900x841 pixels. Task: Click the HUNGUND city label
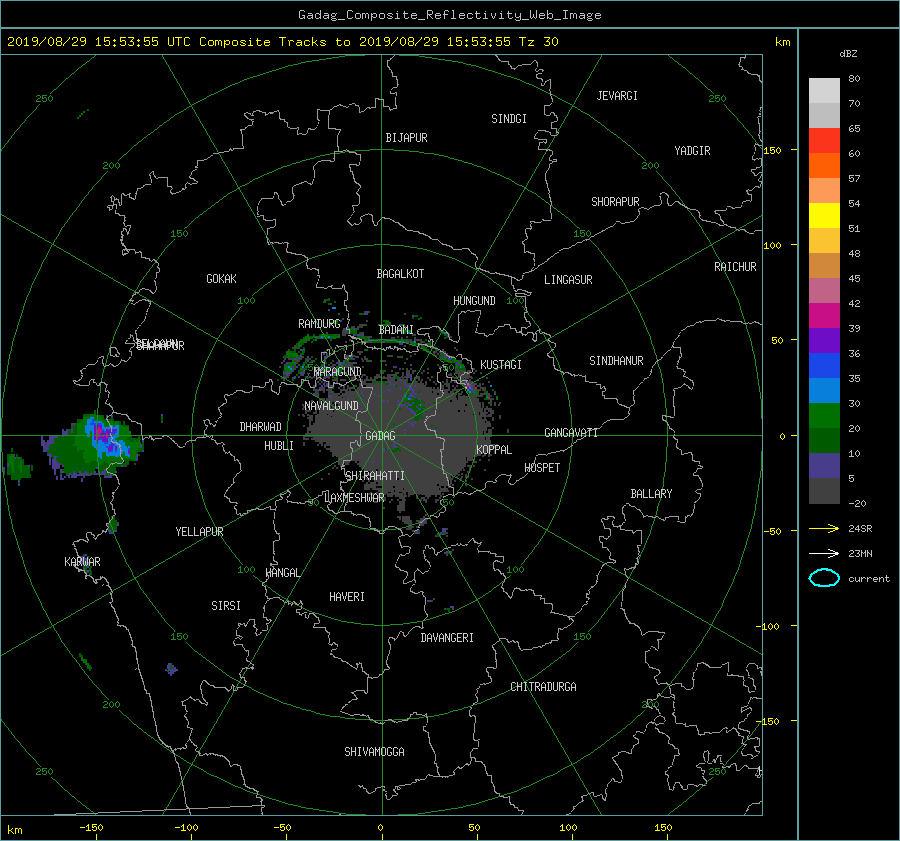(474, 301)
